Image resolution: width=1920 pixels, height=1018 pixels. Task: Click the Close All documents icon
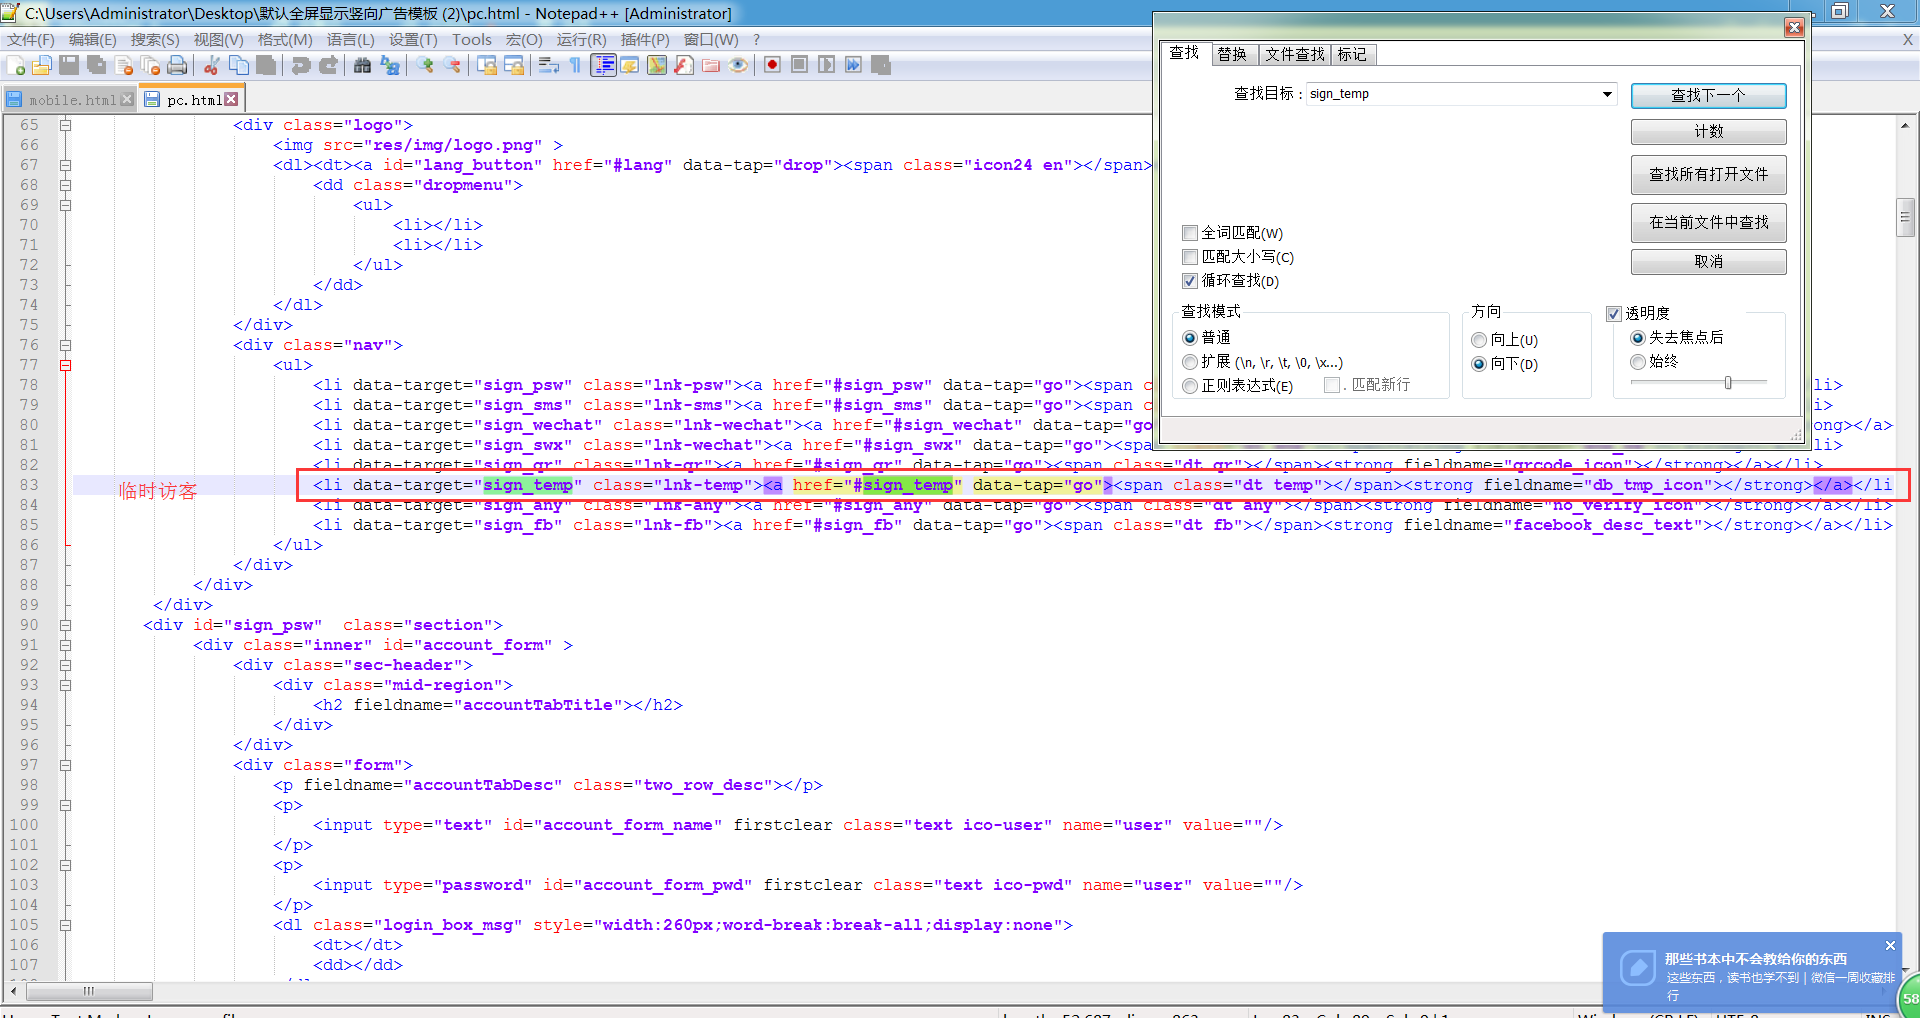[150, 65]
